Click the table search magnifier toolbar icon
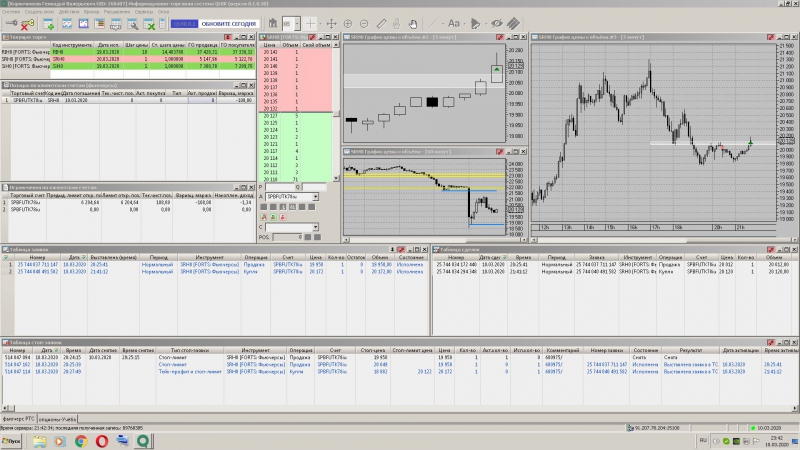Image resolution: width=800 pixels, height=450 pixels. tap(132, 23)
